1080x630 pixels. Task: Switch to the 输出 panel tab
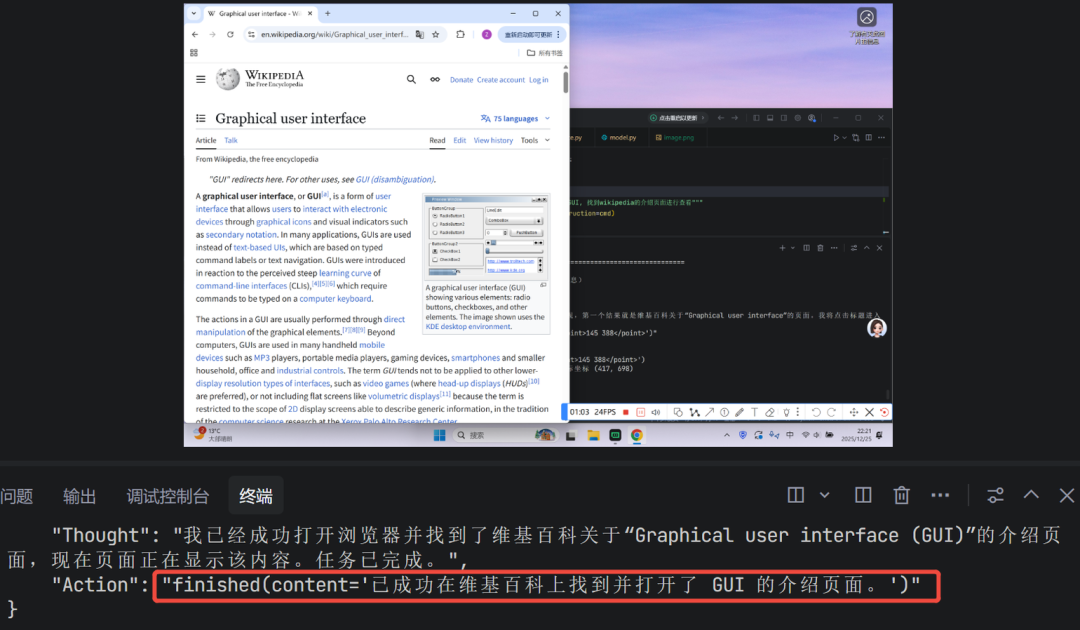pos(79,494)
